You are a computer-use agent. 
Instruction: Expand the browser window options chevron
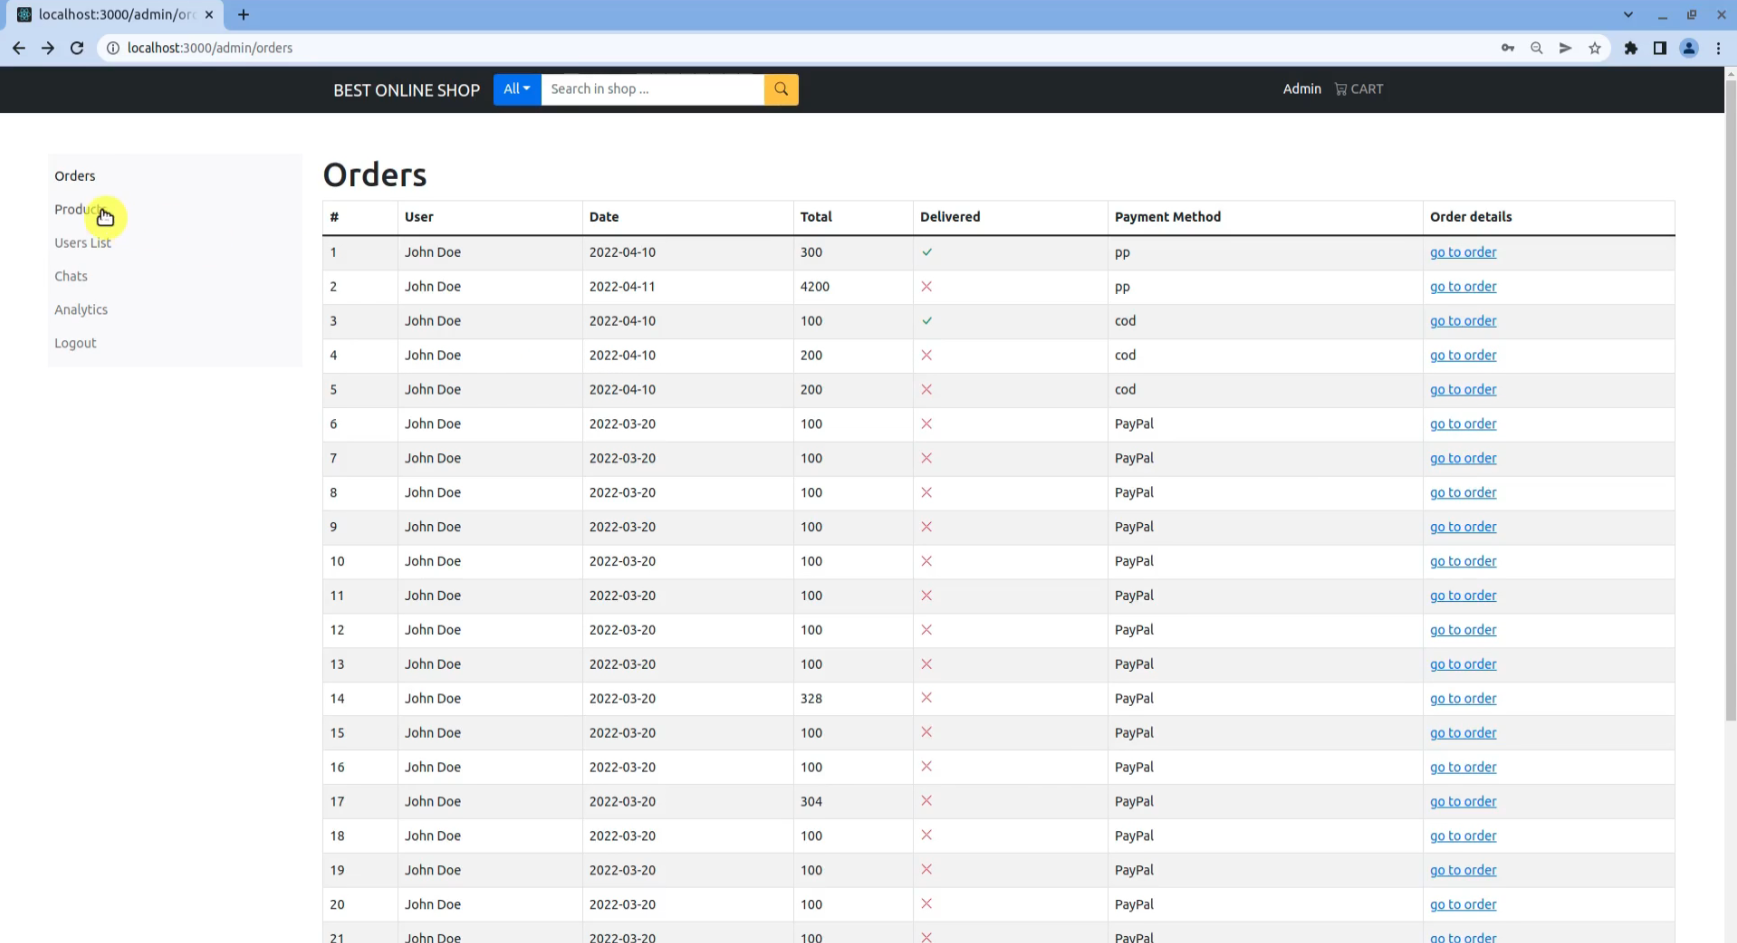point(1628,14)
